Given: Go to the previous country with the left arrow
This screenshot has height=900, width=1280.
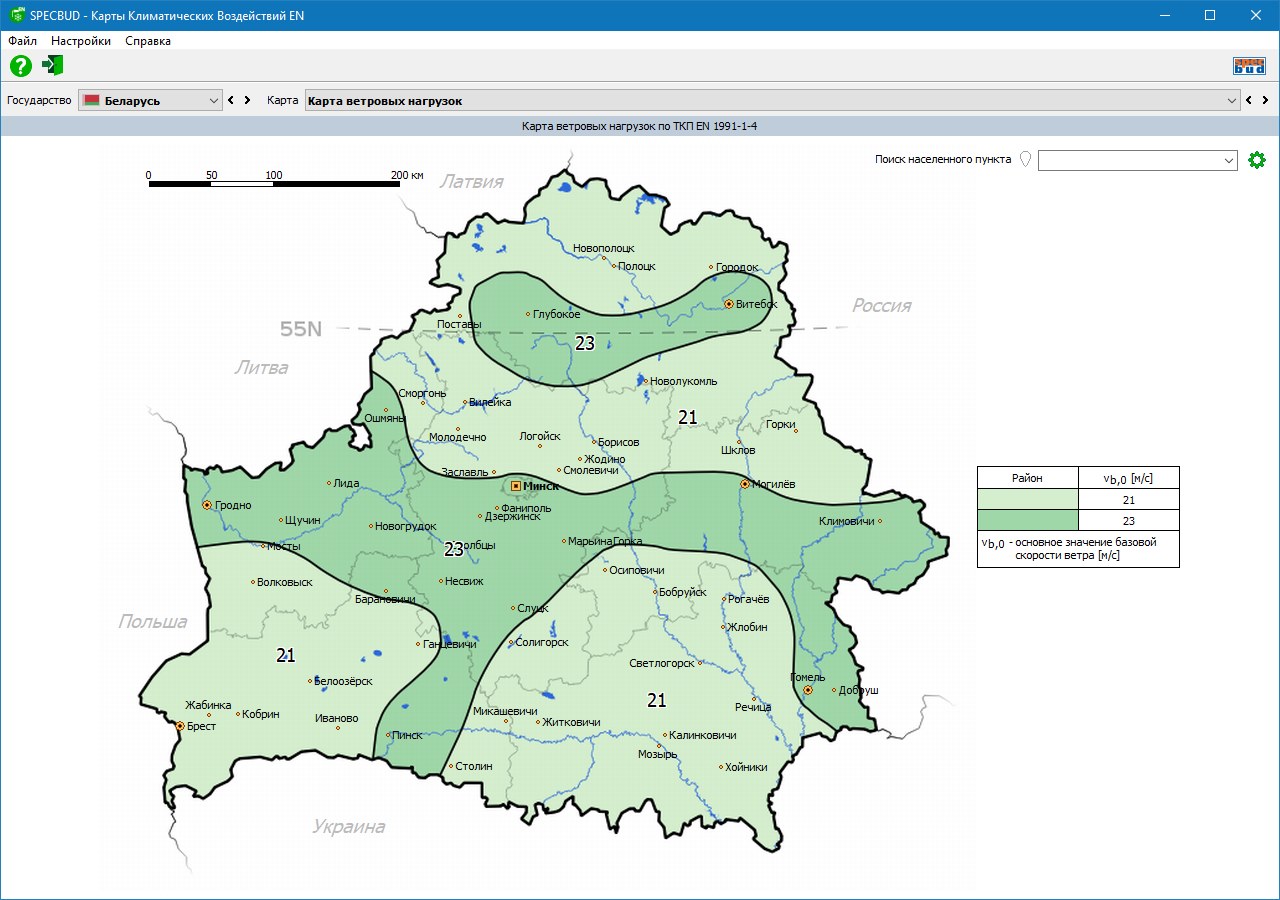Looking at the screenshot, I should point(231,101).
